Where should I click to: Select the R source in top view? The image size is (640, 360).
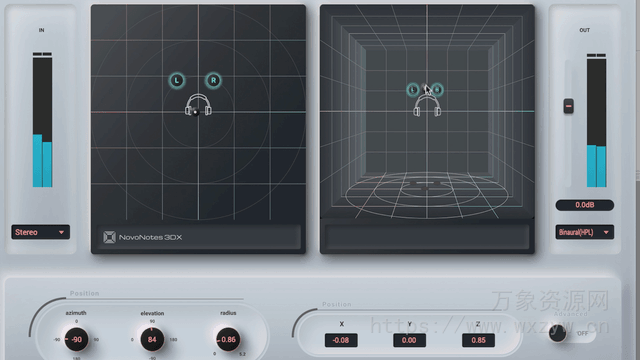[x=213, y=80]
